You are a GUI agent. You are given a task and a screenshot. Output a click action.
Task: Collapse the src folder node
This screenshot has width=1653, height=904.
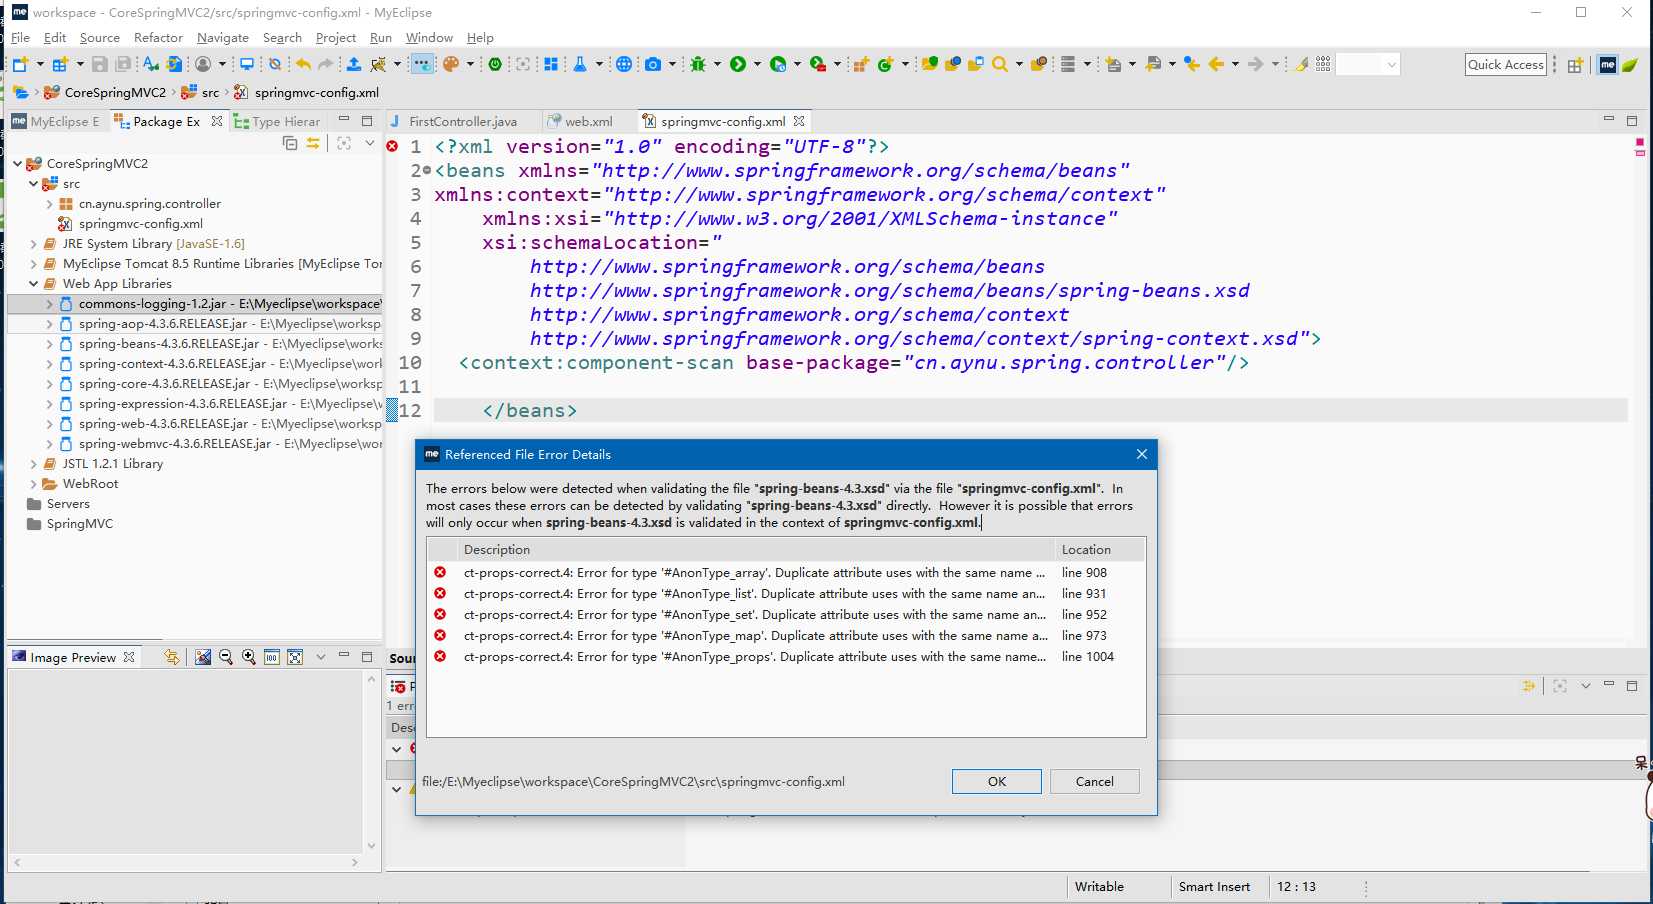(x=33, y=184)
